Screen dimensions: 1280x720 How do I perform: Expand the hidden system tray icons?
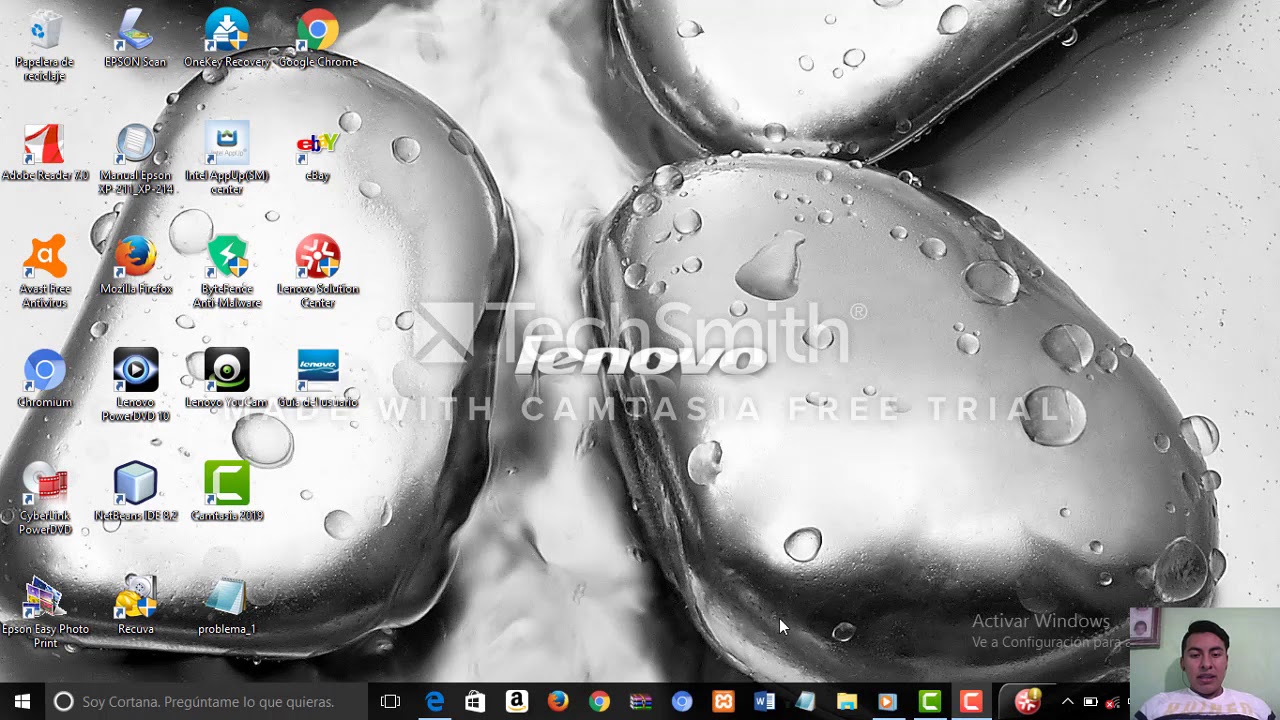(1067, 701)
